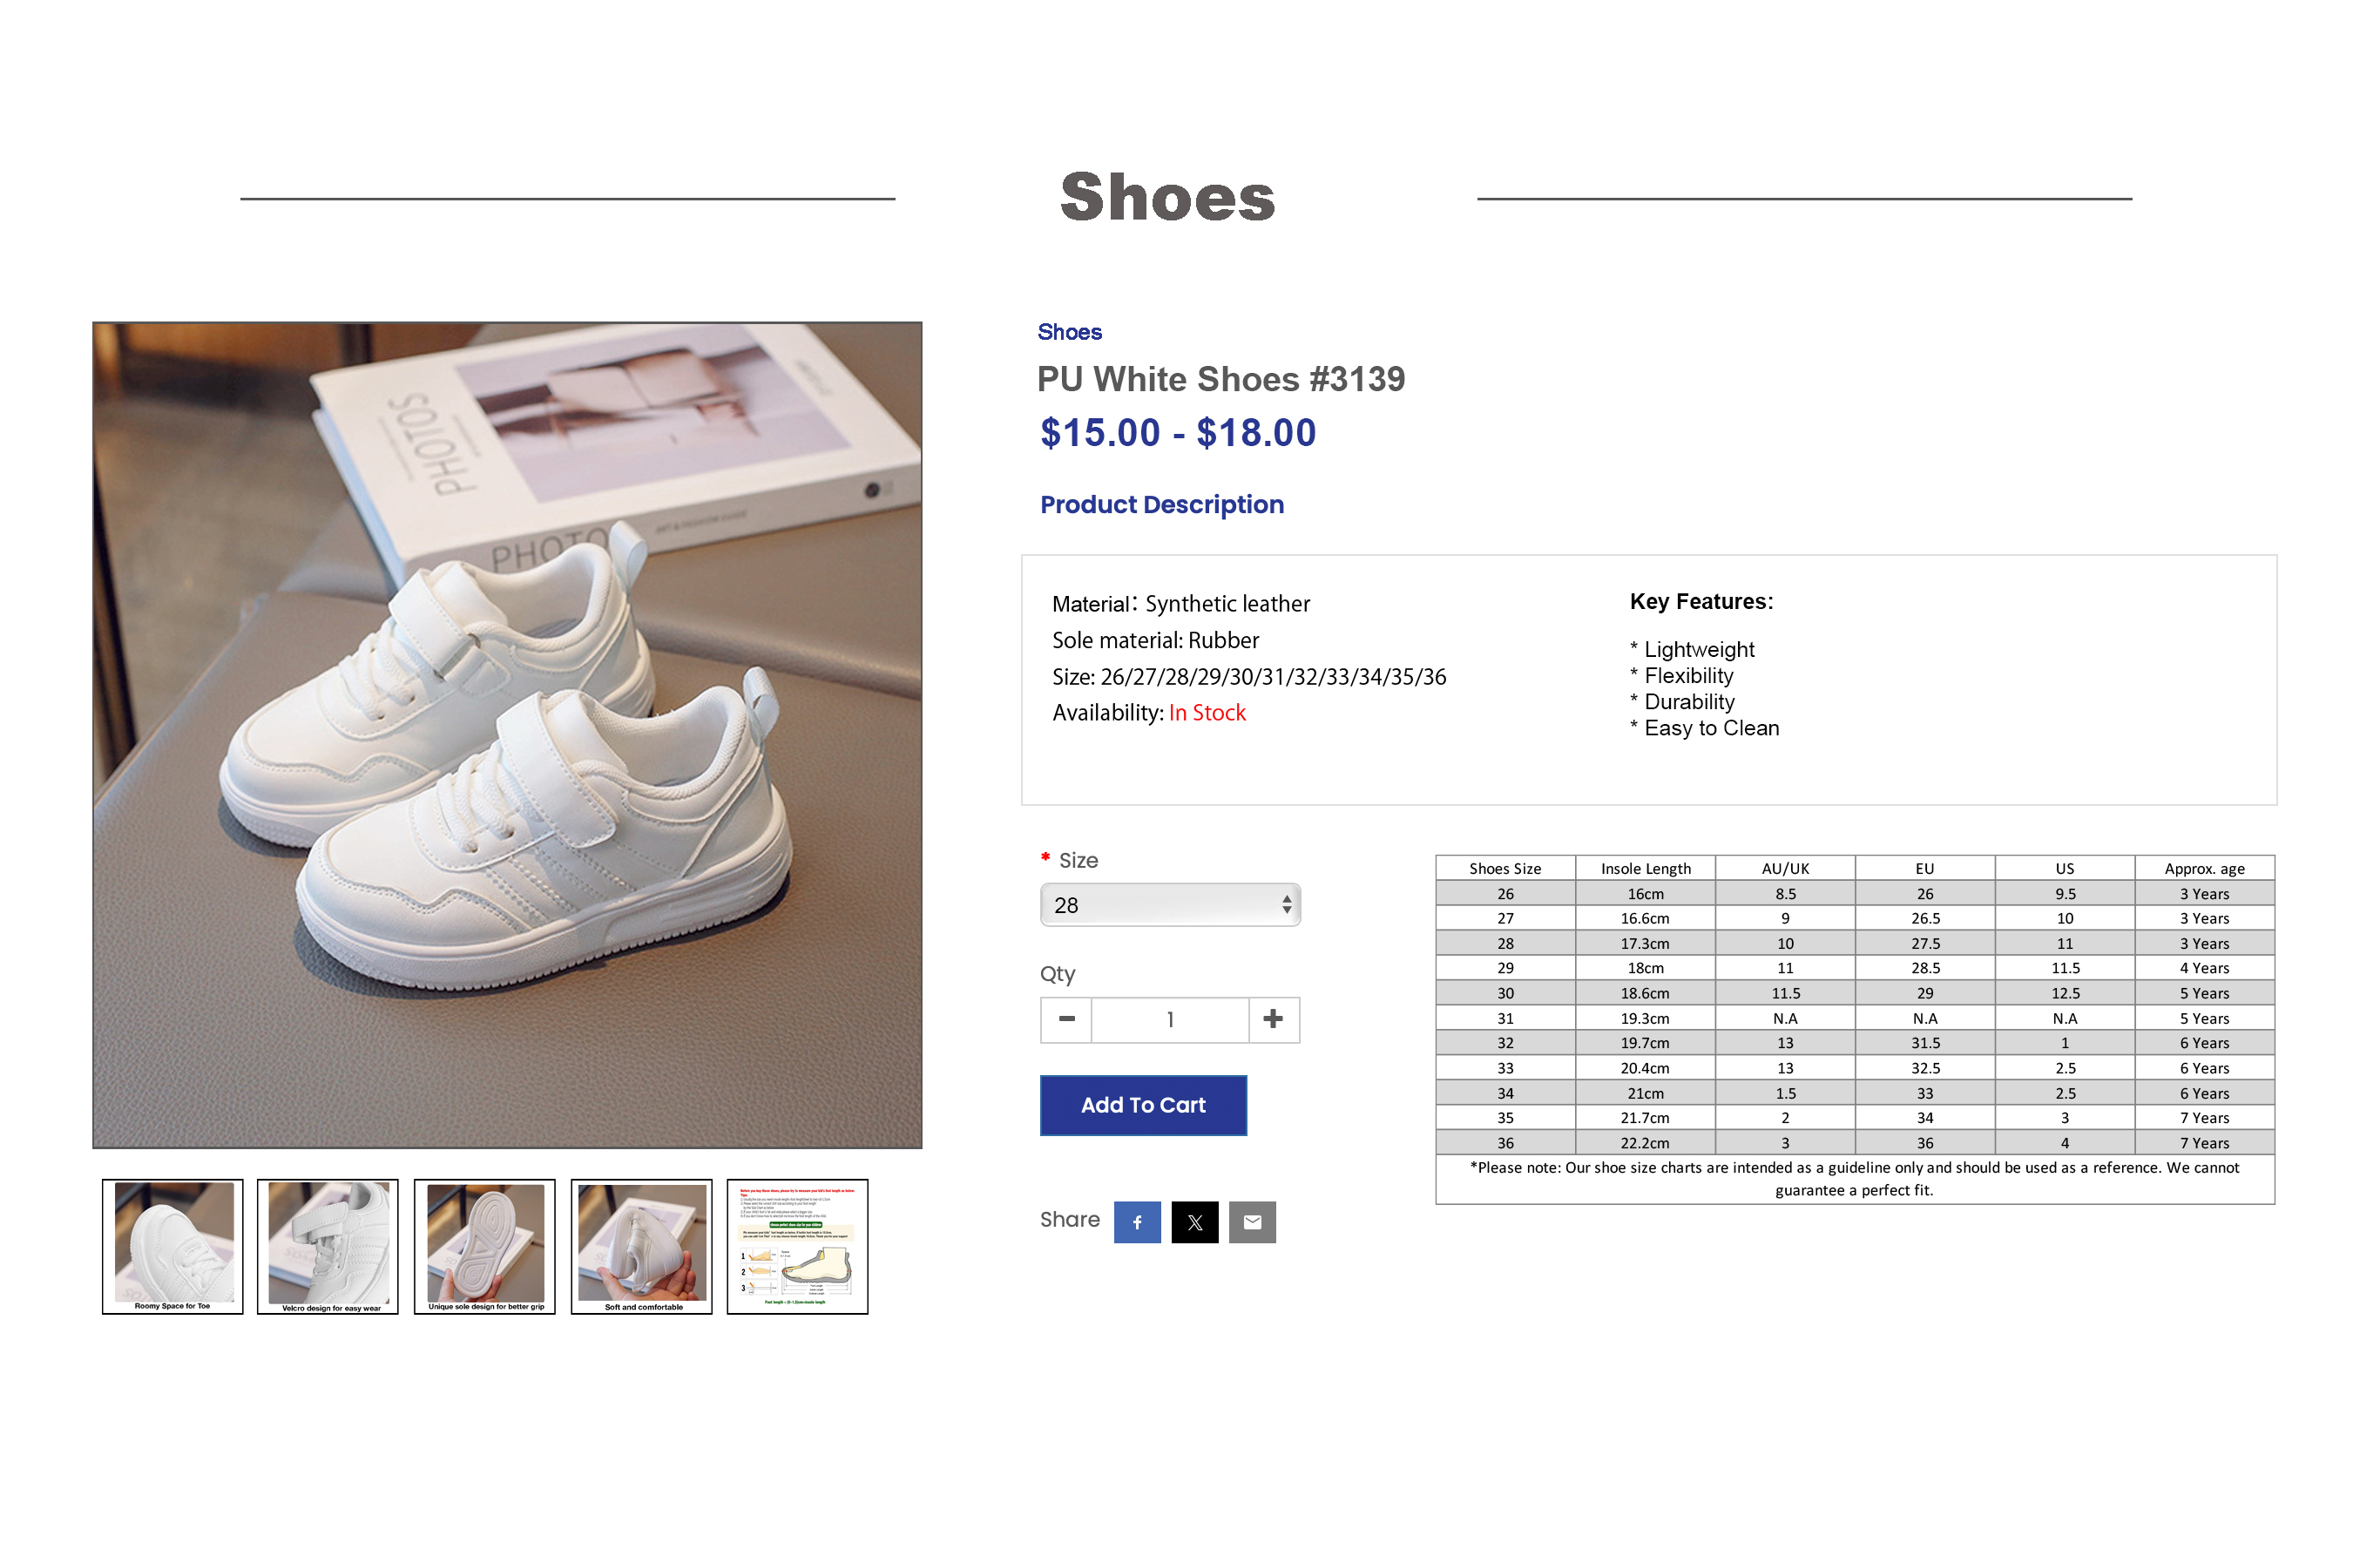Increase quantity with plus button
The width and height of the screenshot is (2380, 1543).
coord(1273,1019)
